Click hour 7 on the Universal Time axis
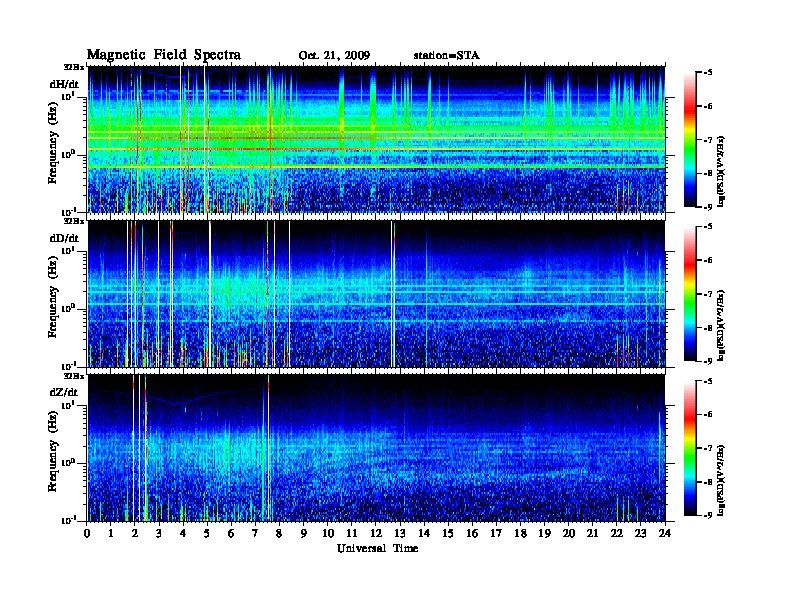 tap(255, 534)
